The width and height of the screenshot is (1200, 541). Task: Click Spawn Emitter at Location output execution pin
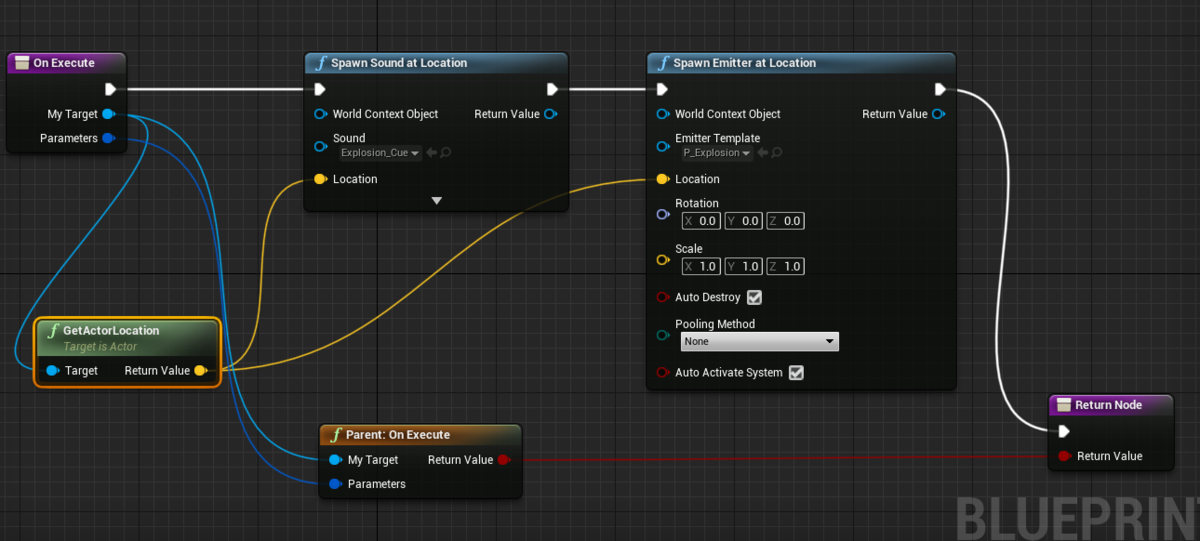(x=940, y=89)
